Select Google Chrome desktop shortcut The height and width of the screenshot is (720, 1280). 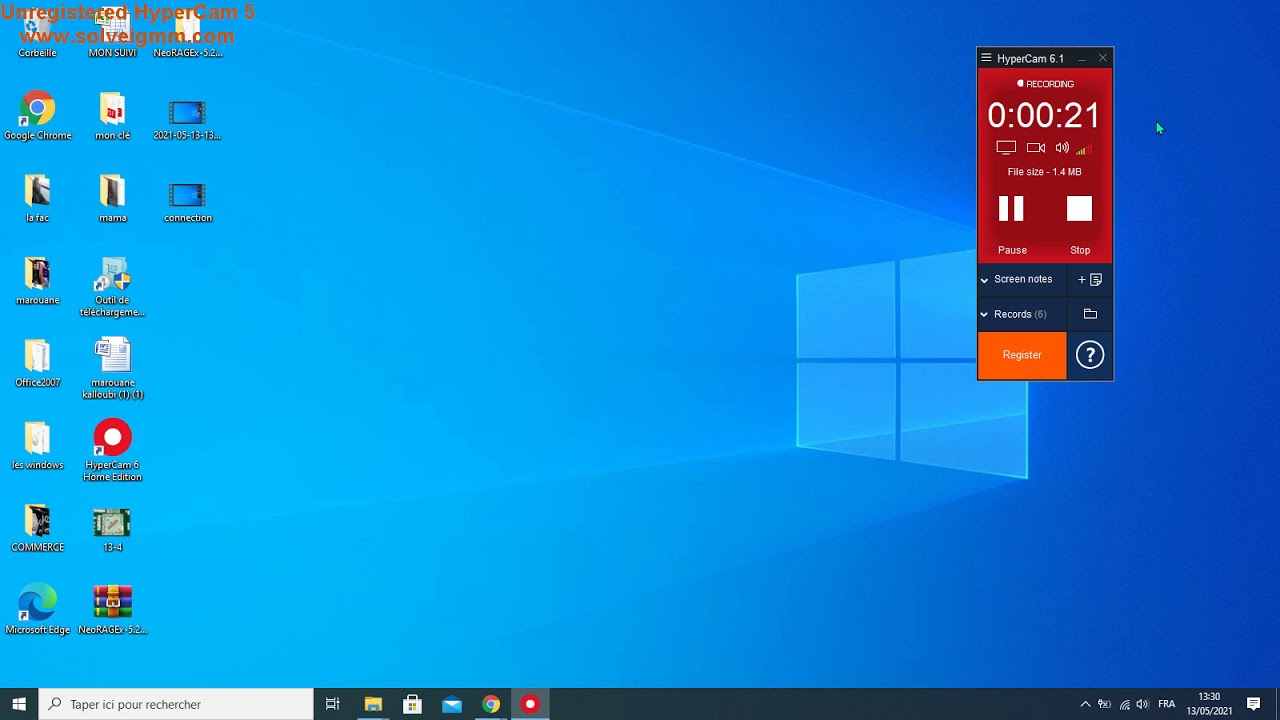coord(37,116)
